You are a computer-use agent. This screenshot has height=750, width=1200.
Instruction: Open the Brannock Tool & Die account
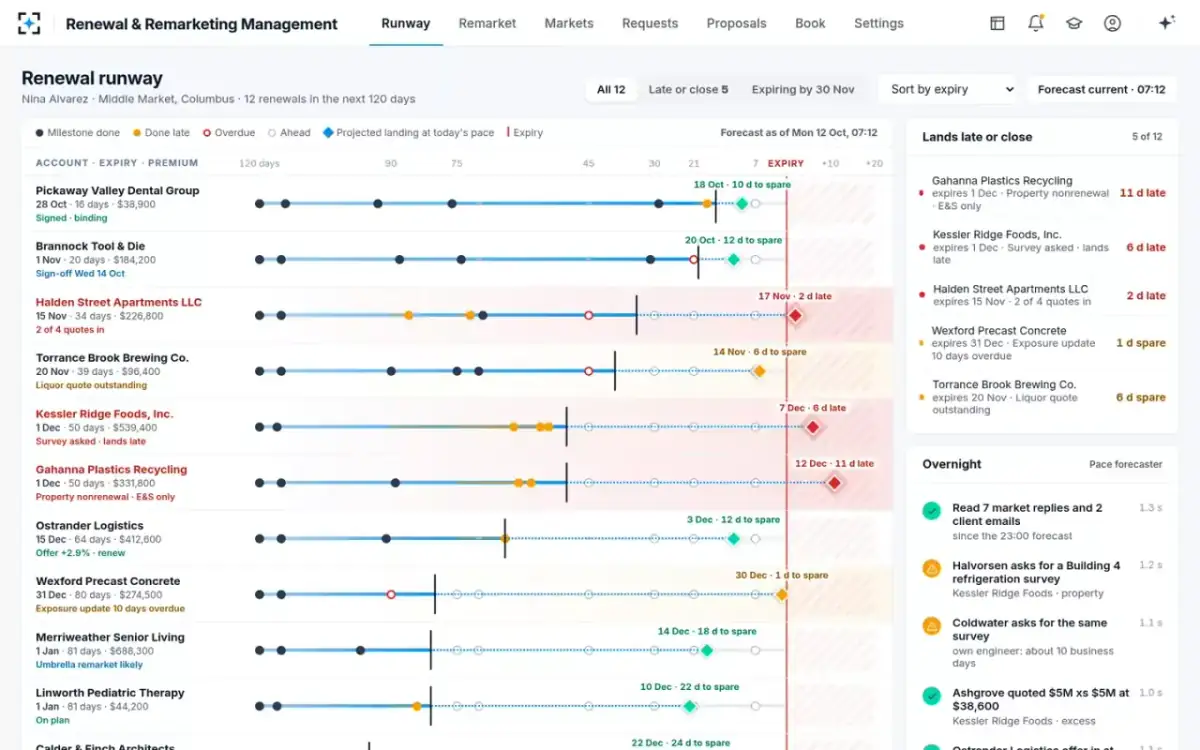coord(90,246)
